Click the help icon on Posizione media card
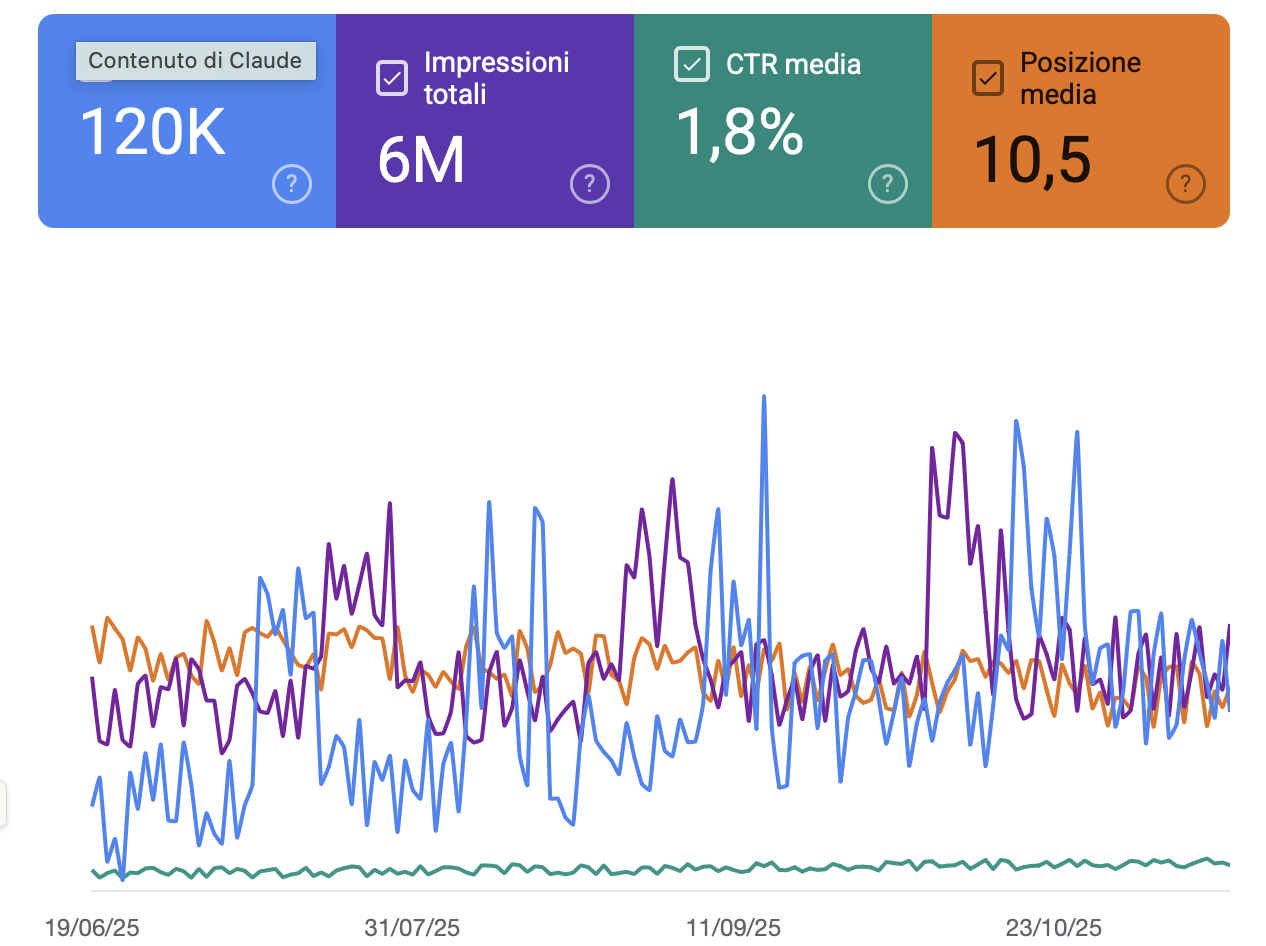The width and height of the screenshot is (1266, 946). tap(1185, 184)
